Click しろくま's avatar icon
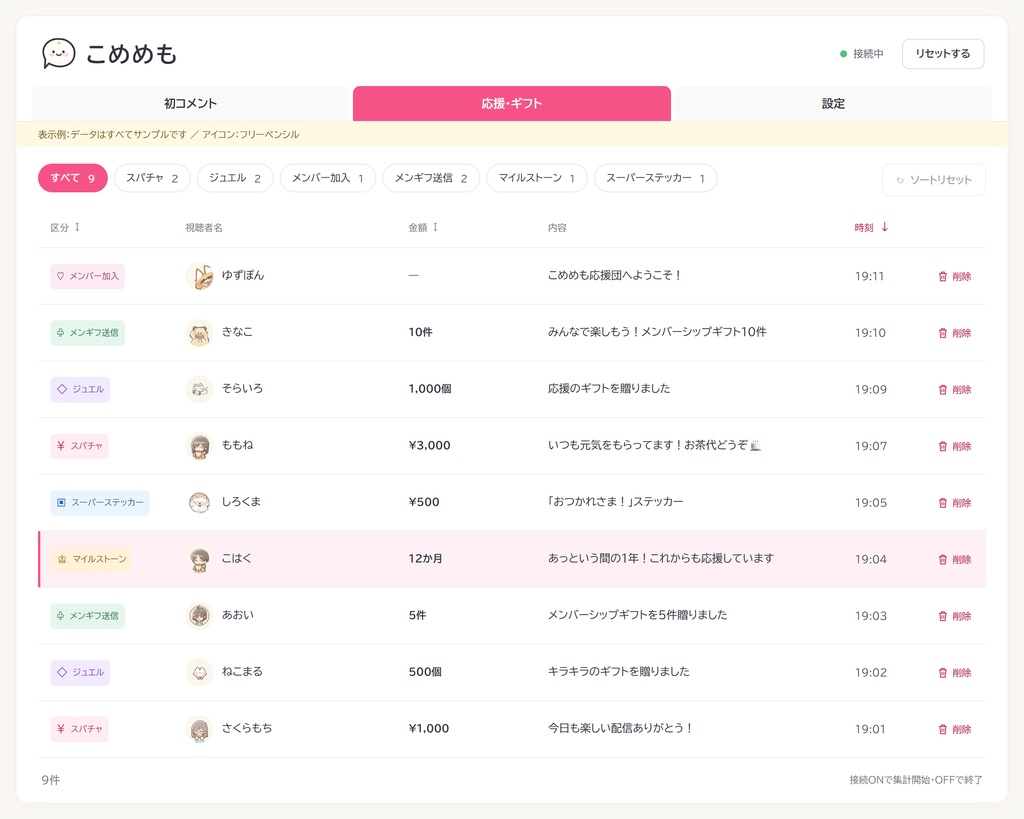 point(200,502)
